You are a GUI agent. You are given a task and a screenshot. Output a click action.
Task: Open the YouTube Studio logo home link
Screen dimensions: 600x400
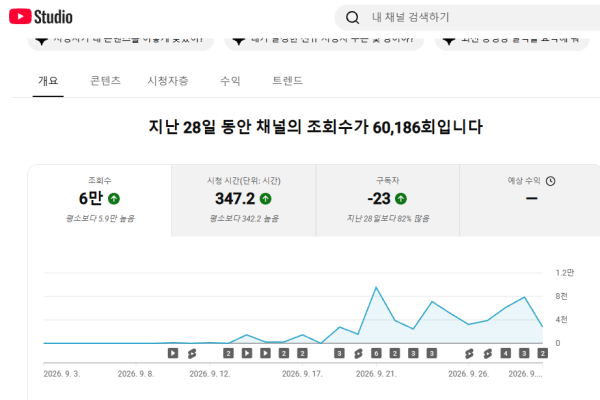[x=41, y=17]
